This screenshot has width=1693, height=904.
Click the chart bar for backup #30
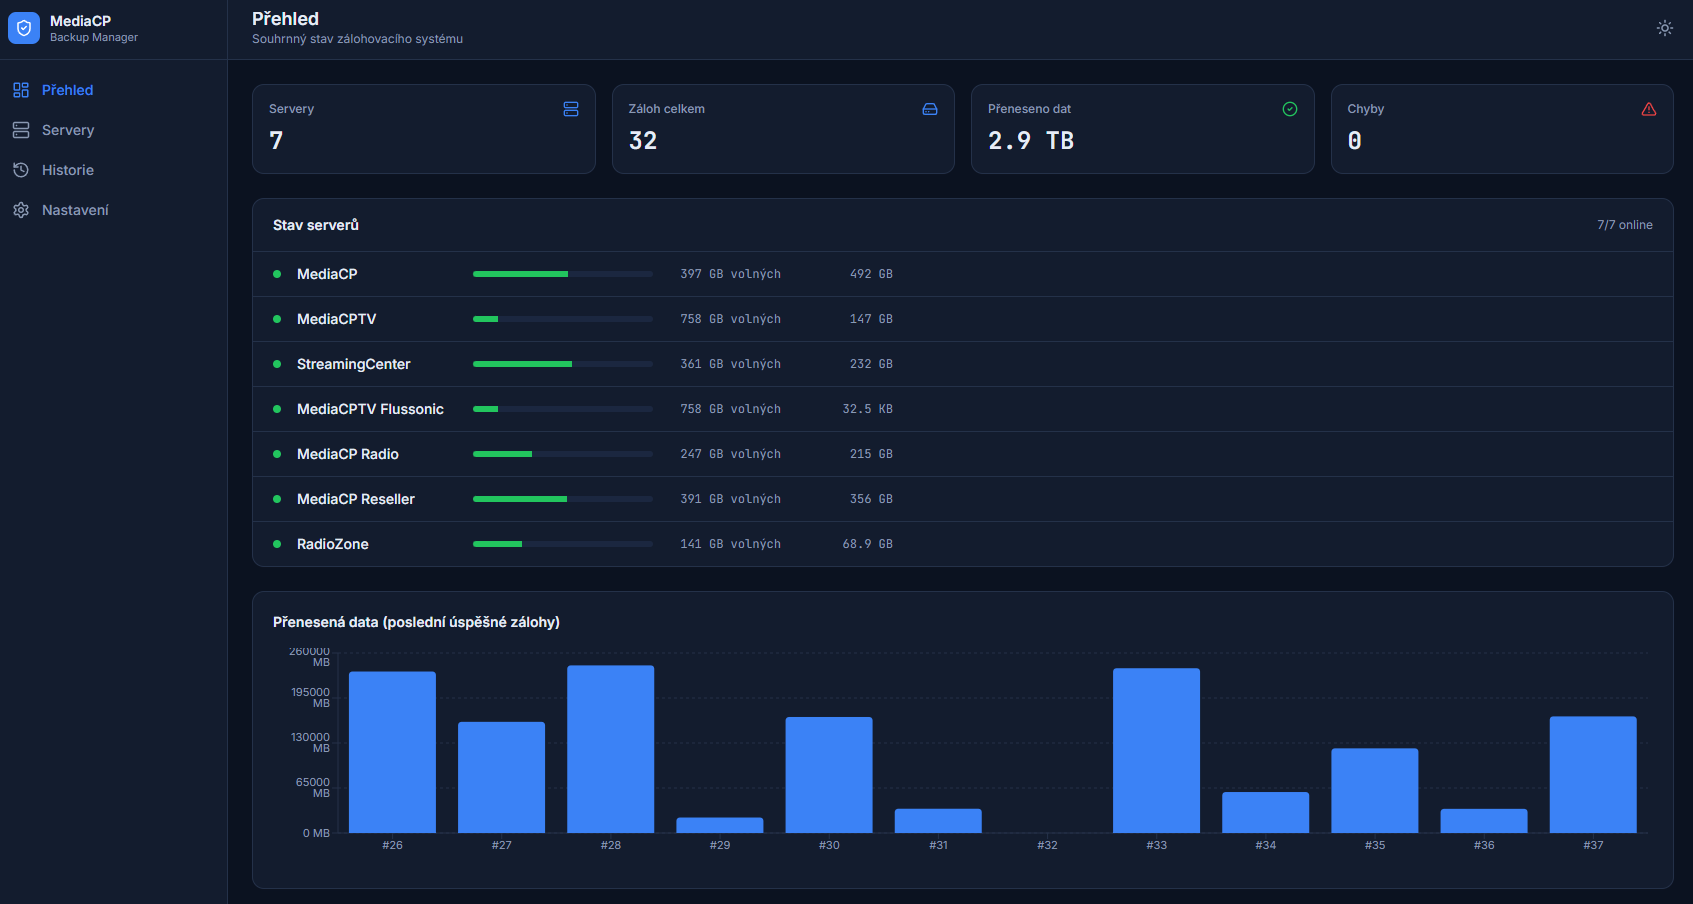pos(829,775)
